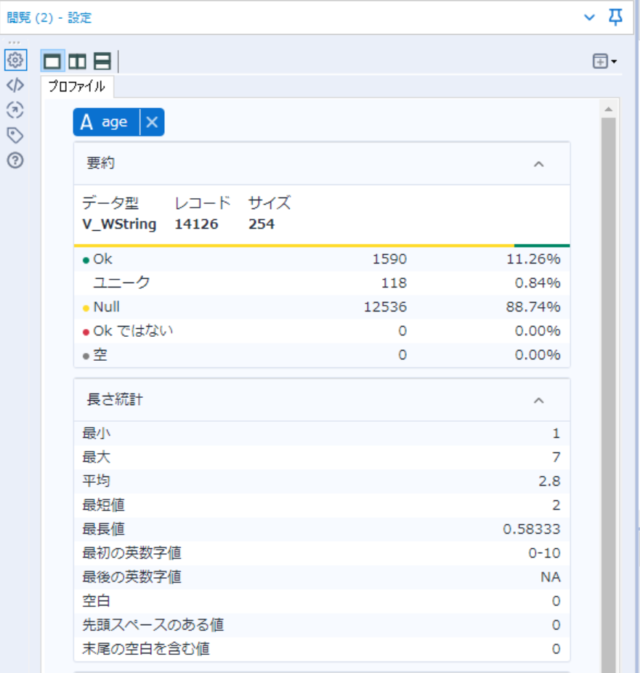This screenshot has width=640, height=673.
Task: Select the age field chip
Action: pyautogui.click(x=106, y=122)
